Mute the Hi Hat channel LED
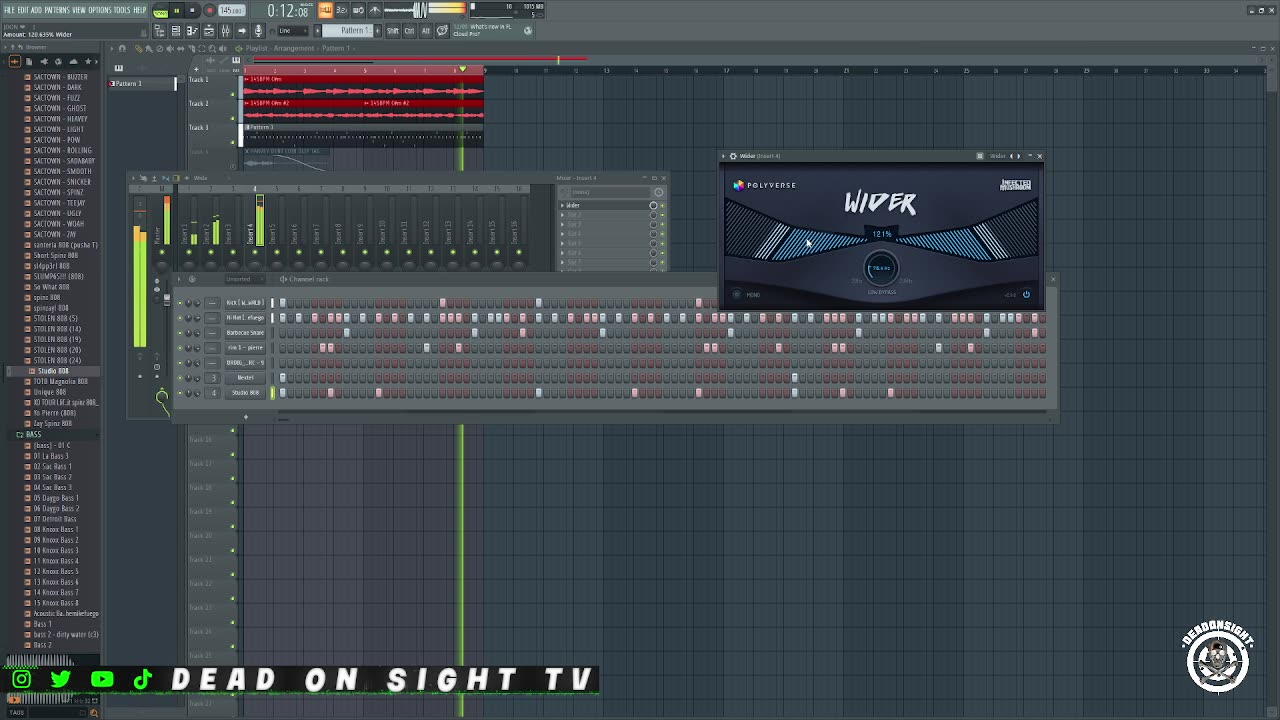 (x=180, y=318)
